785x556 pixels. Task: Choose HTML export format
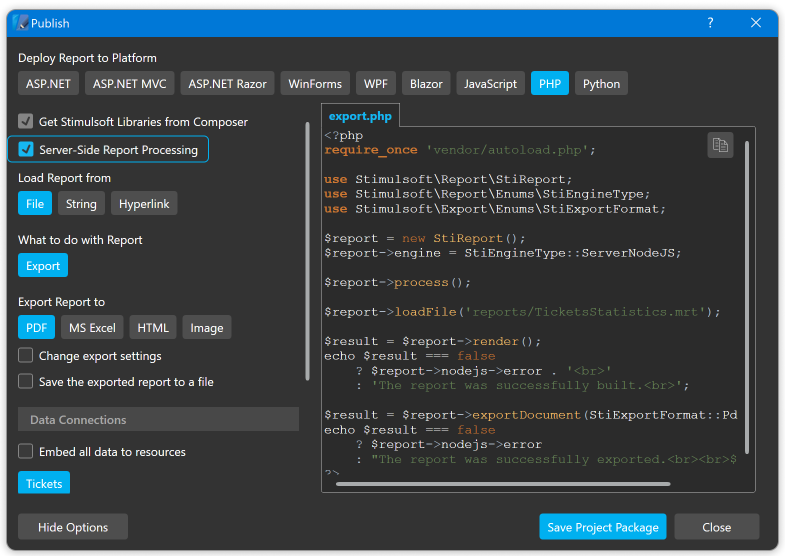click(153, 328)
